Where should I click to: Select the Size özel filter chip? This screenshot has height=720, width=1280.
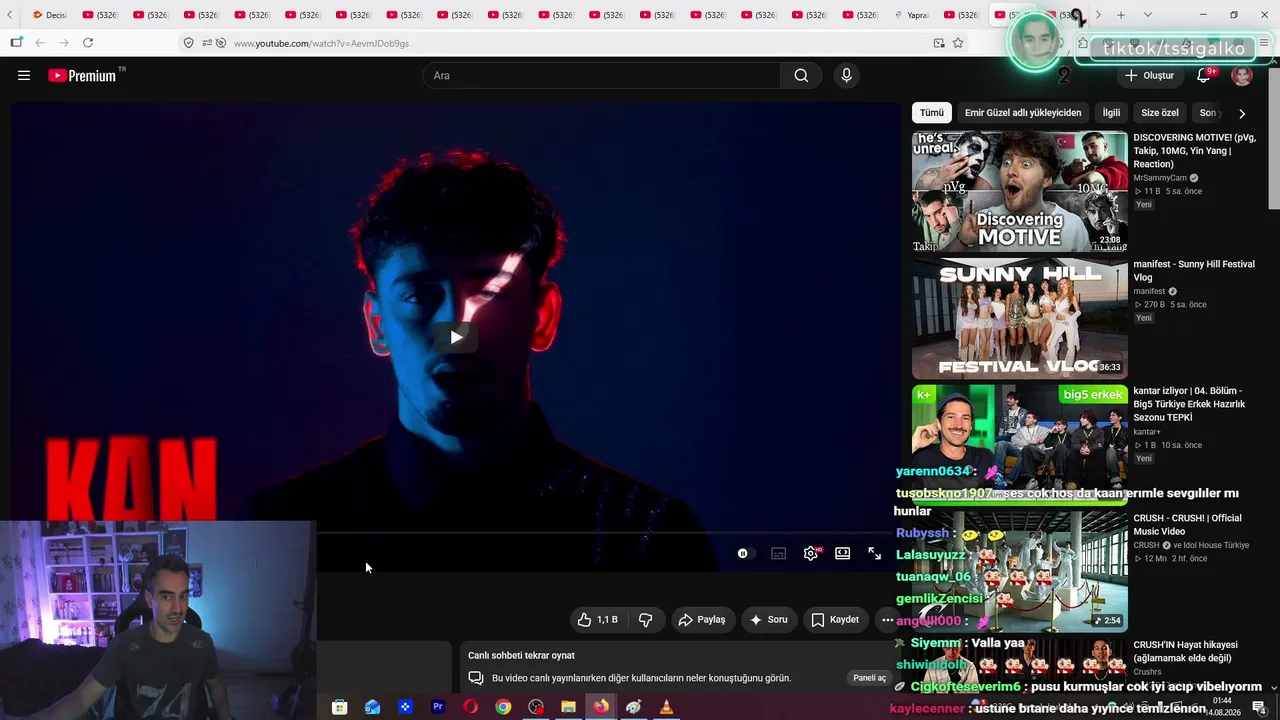pyautogui.click(x=1160, y=113)
